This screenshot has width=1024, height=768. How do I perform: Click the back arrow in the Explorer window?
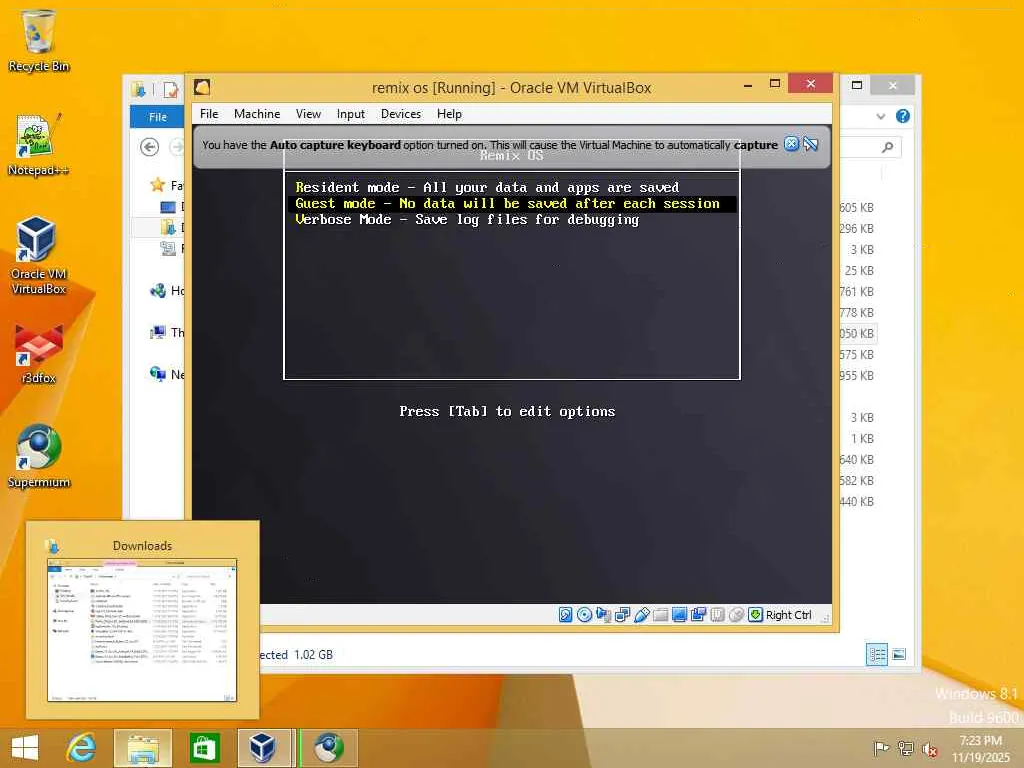pos(150,147)
